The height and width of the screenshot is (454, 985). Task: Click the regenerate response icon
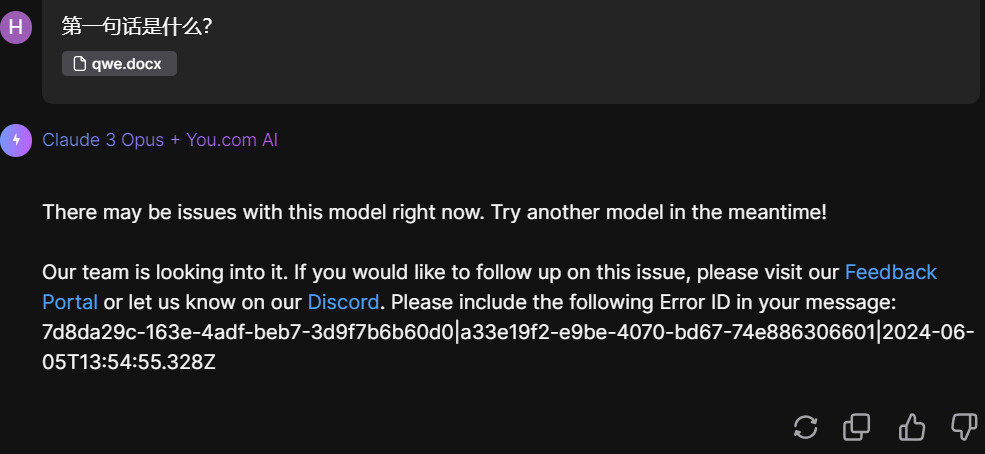(x=806, y=427)
